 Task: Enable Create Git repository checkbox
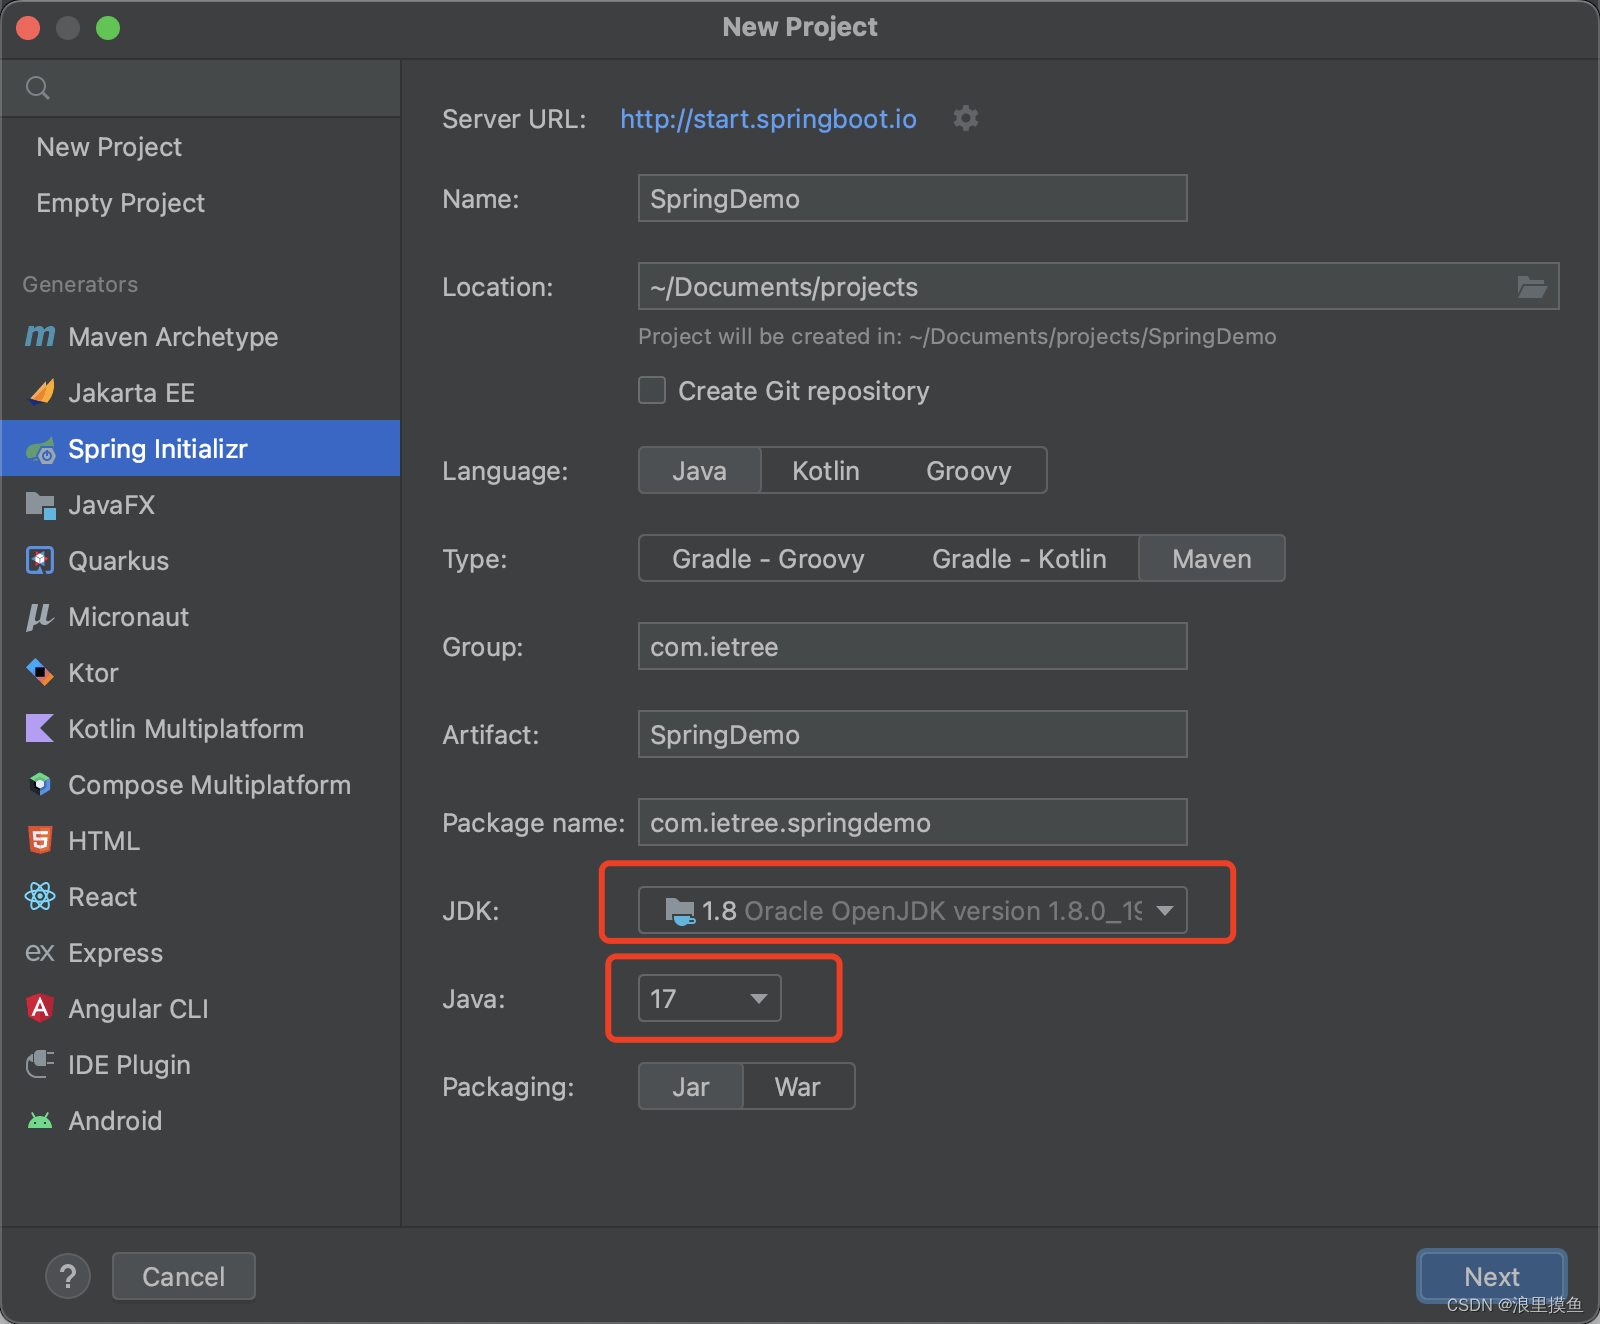[x=652, y=390]
